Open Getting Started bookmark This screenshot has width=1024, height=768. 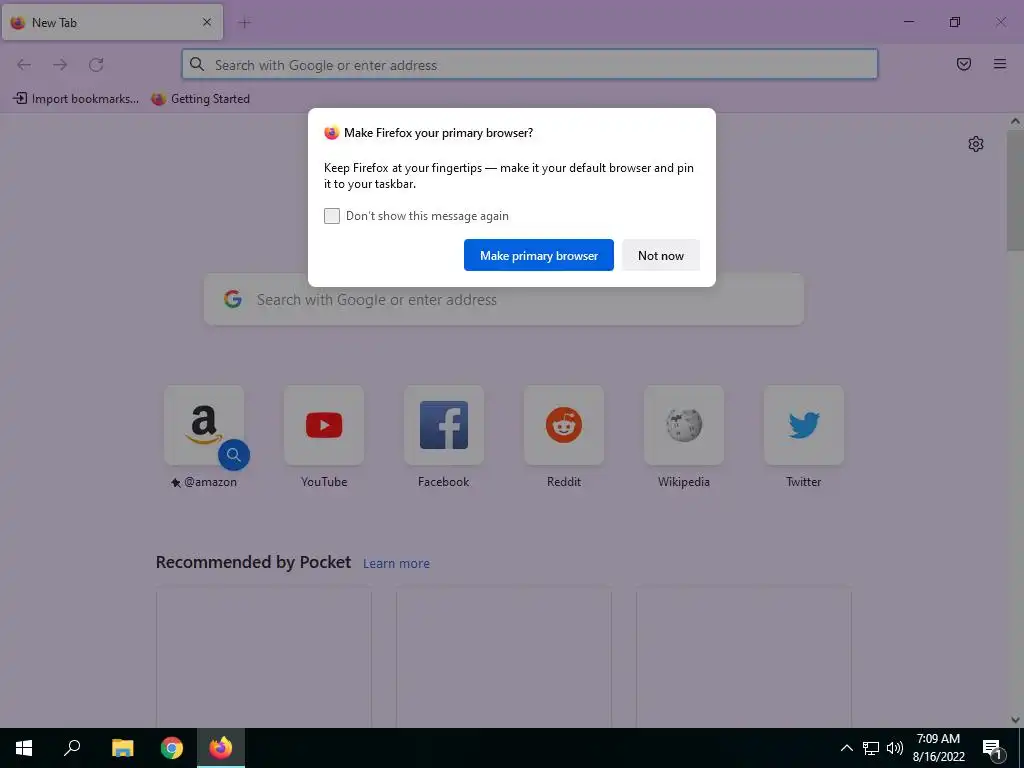coord(200,99)
